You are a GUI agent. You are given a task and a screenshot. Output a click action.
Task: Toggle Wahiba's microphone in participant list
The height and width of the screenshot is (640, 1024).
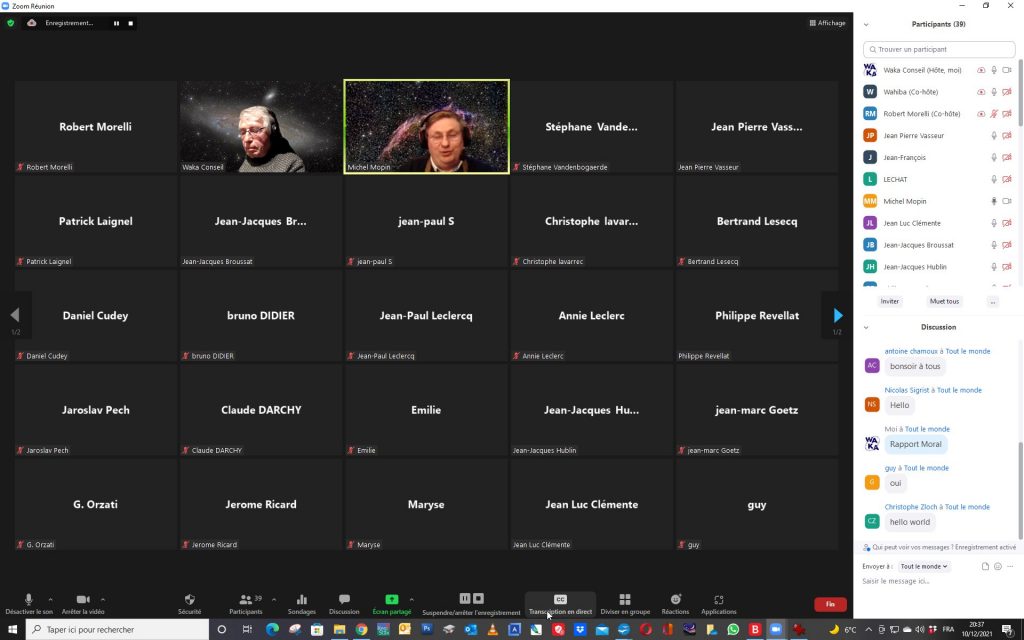994,92
